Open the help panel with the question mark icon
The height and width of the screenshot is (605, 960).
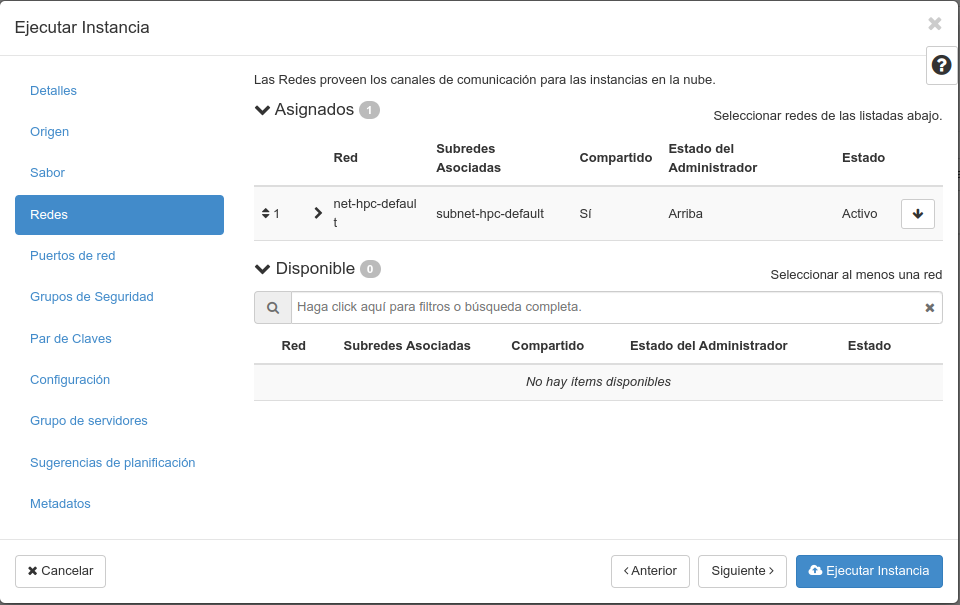point(940,64)
